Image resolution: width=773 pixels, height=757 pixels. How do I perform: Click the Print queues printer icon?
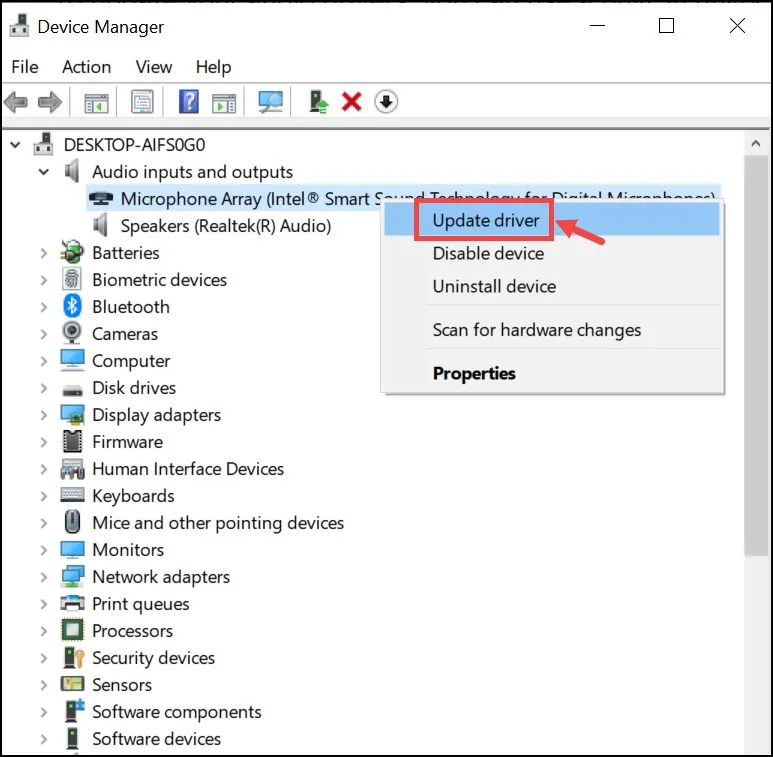[x=72, y=603]
